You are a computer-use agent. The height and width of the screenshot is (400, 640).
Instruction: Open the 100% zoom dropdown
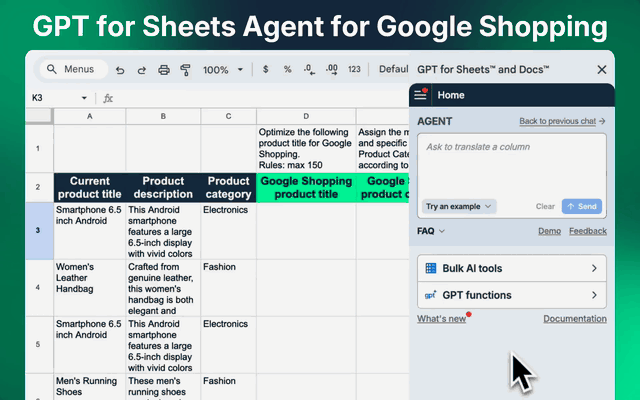(x=223, y=70)
